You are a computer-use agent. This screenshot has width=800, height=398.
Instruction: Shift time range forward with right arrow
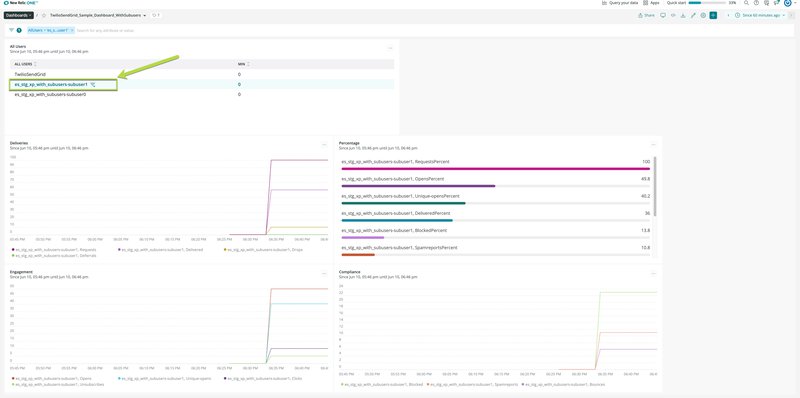click(x=791, y=15)
